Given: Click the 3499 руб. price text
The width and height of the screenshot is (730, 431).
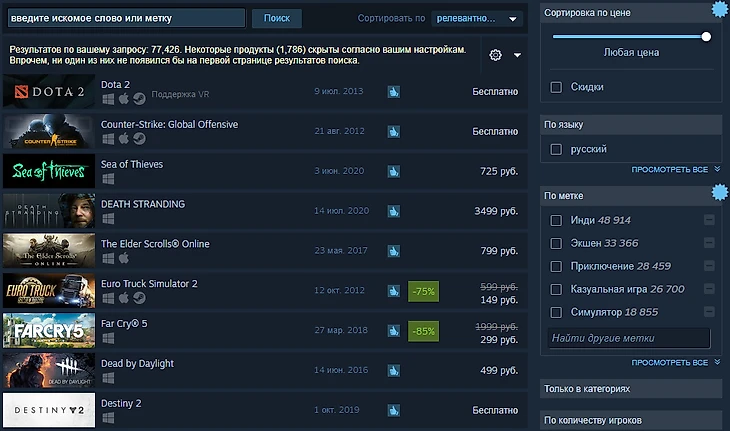Looking at the screenshot, I should pos(496,211).
